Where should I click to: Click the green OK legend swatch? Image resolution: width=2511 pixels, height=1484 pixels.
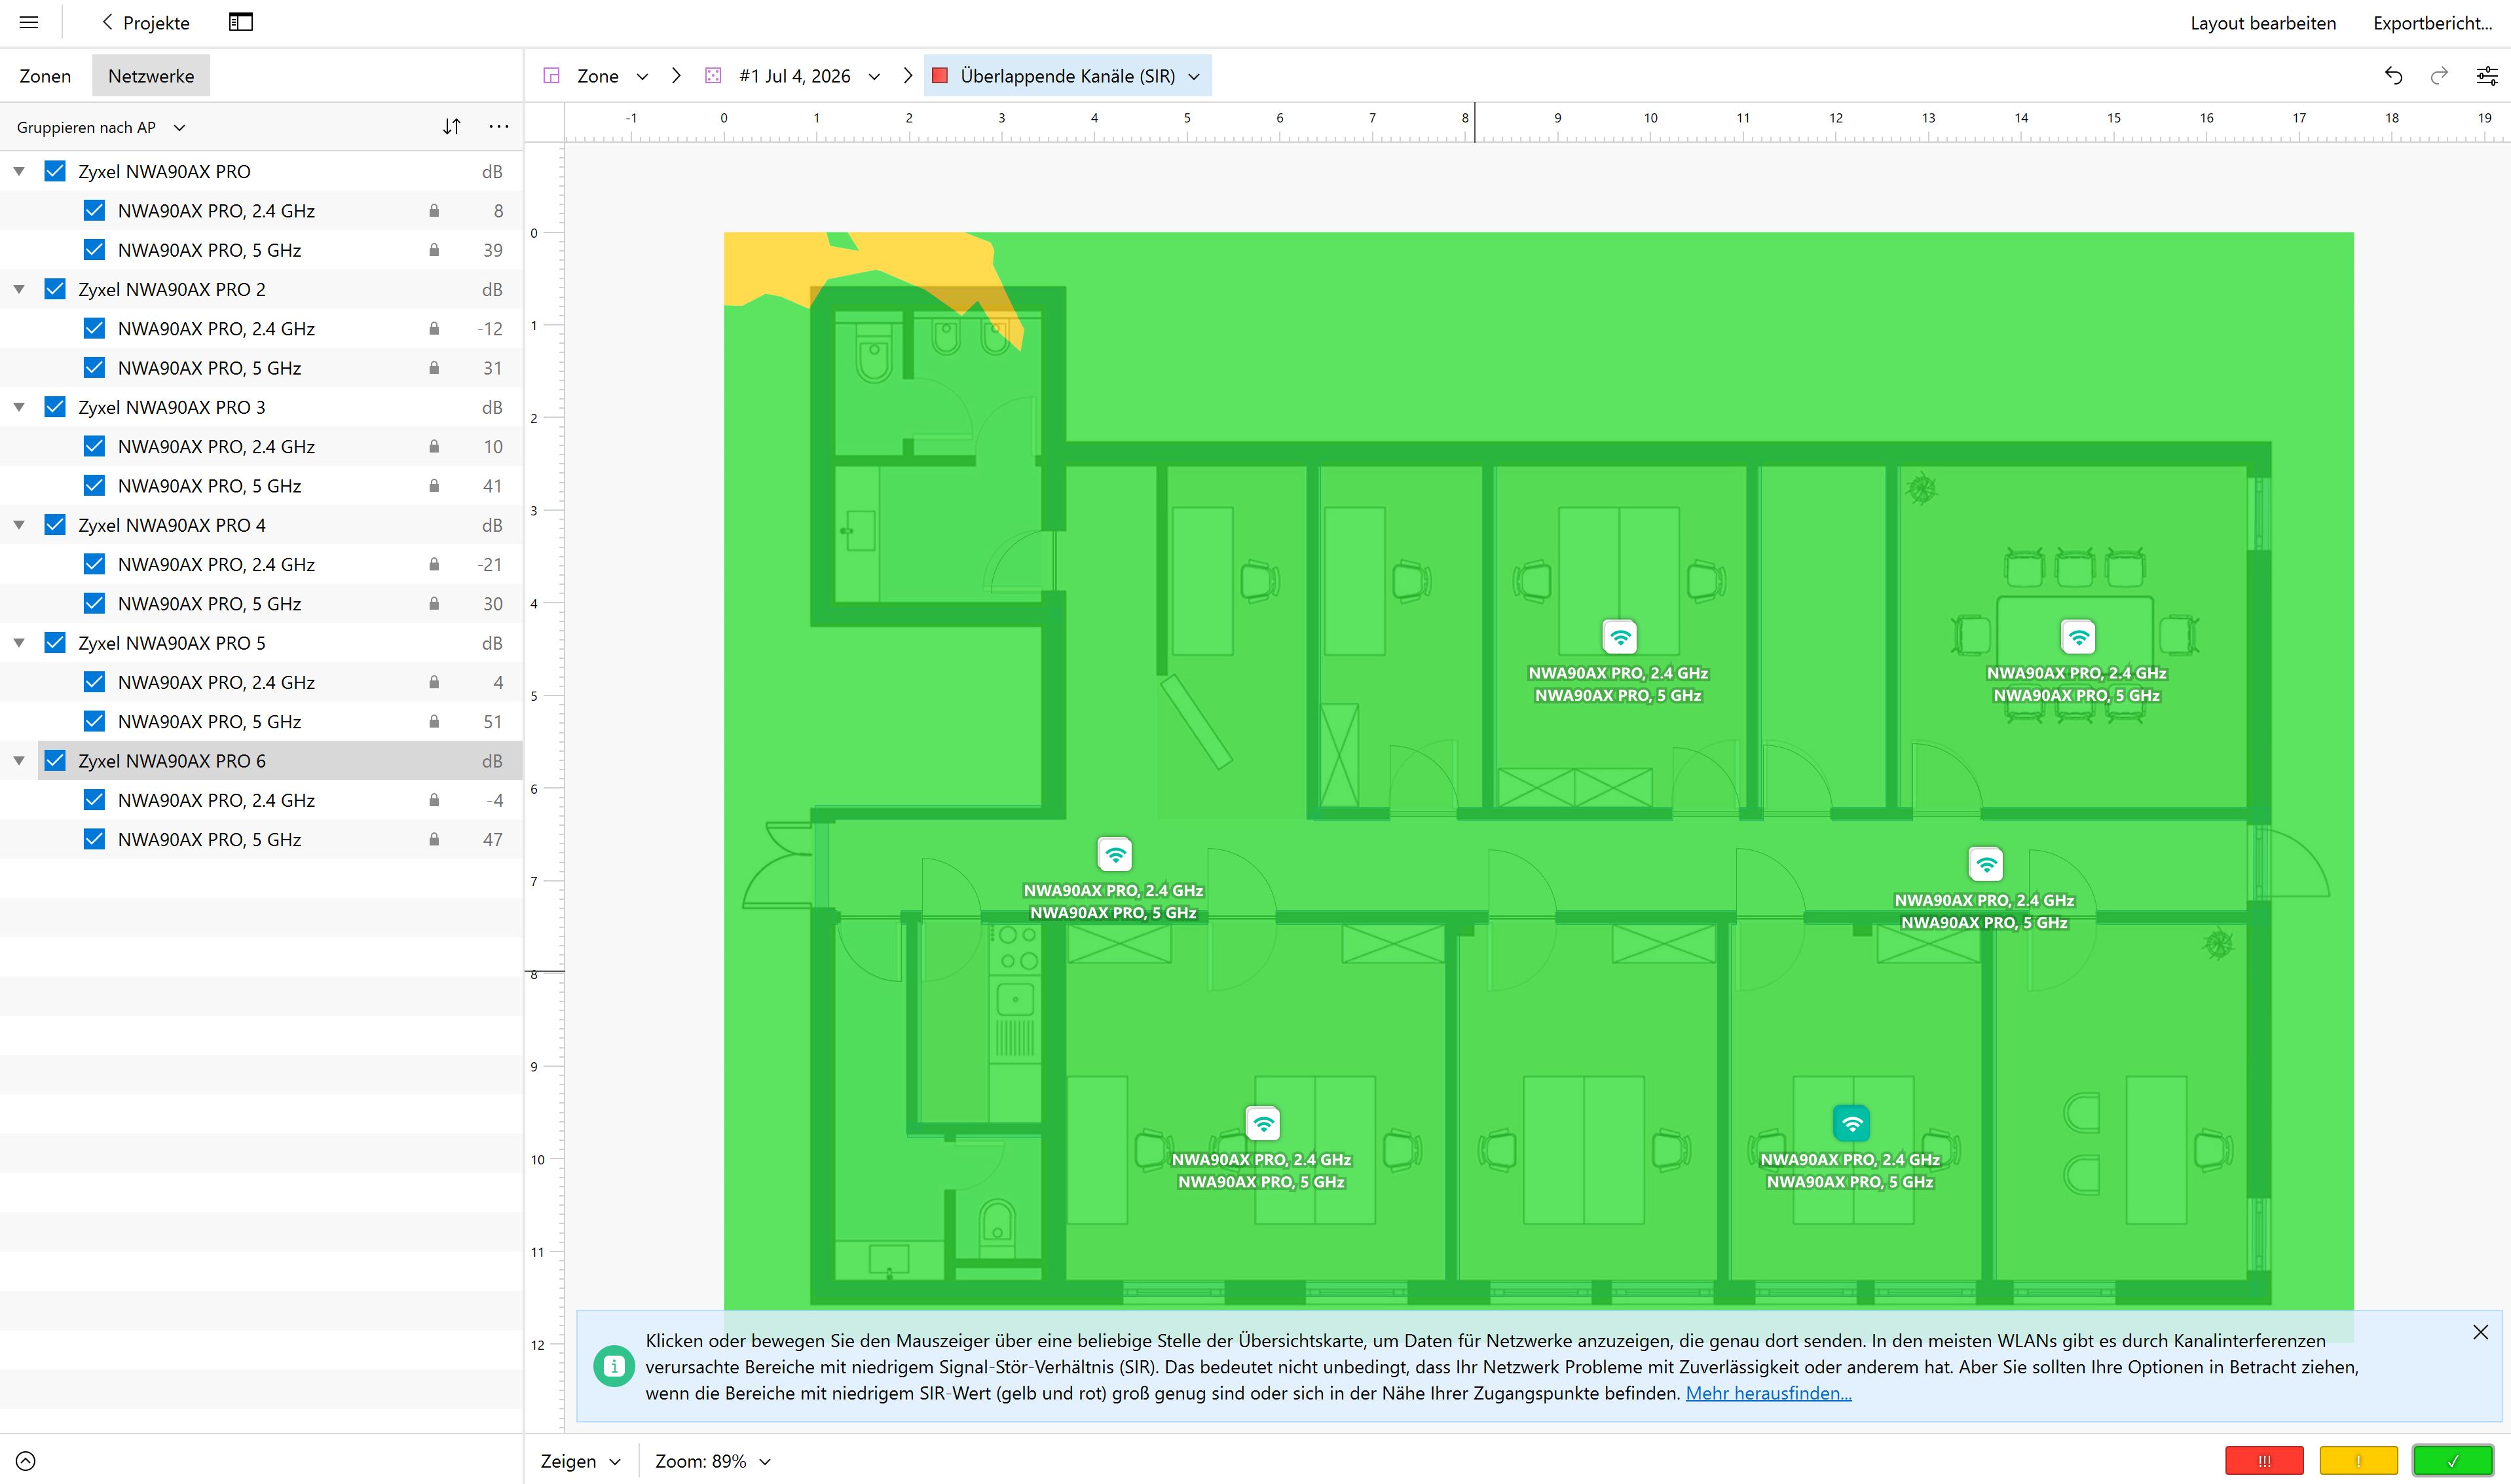point(2453,1461)
